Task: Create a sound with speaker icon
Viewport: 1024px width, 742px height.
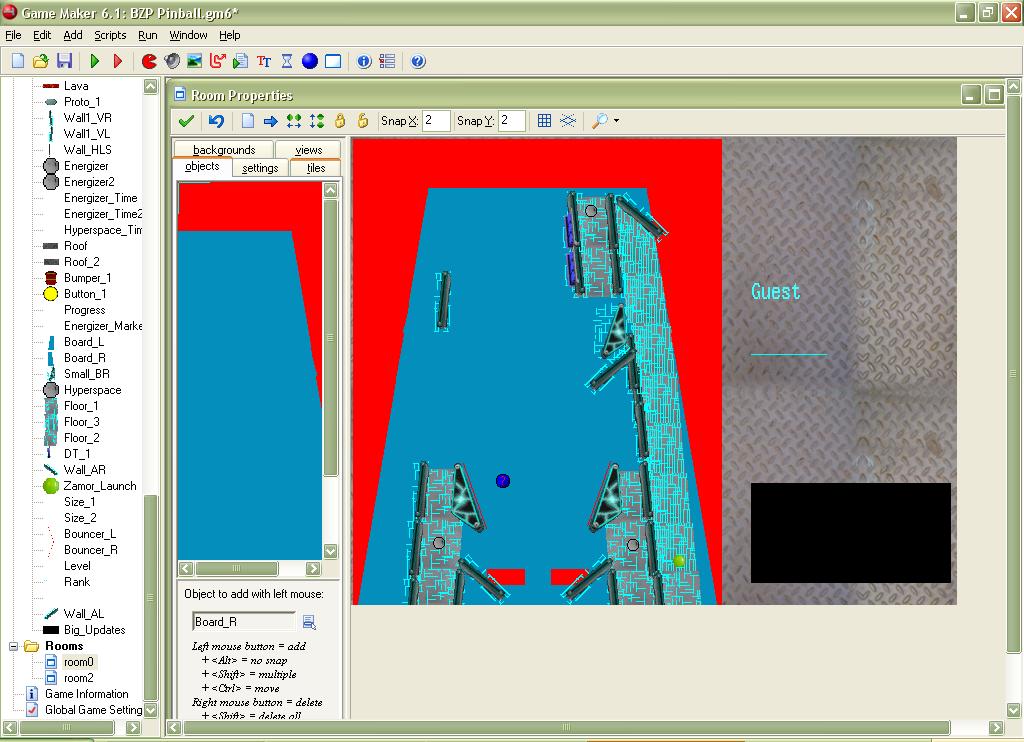Action: [x=172, y=61]
